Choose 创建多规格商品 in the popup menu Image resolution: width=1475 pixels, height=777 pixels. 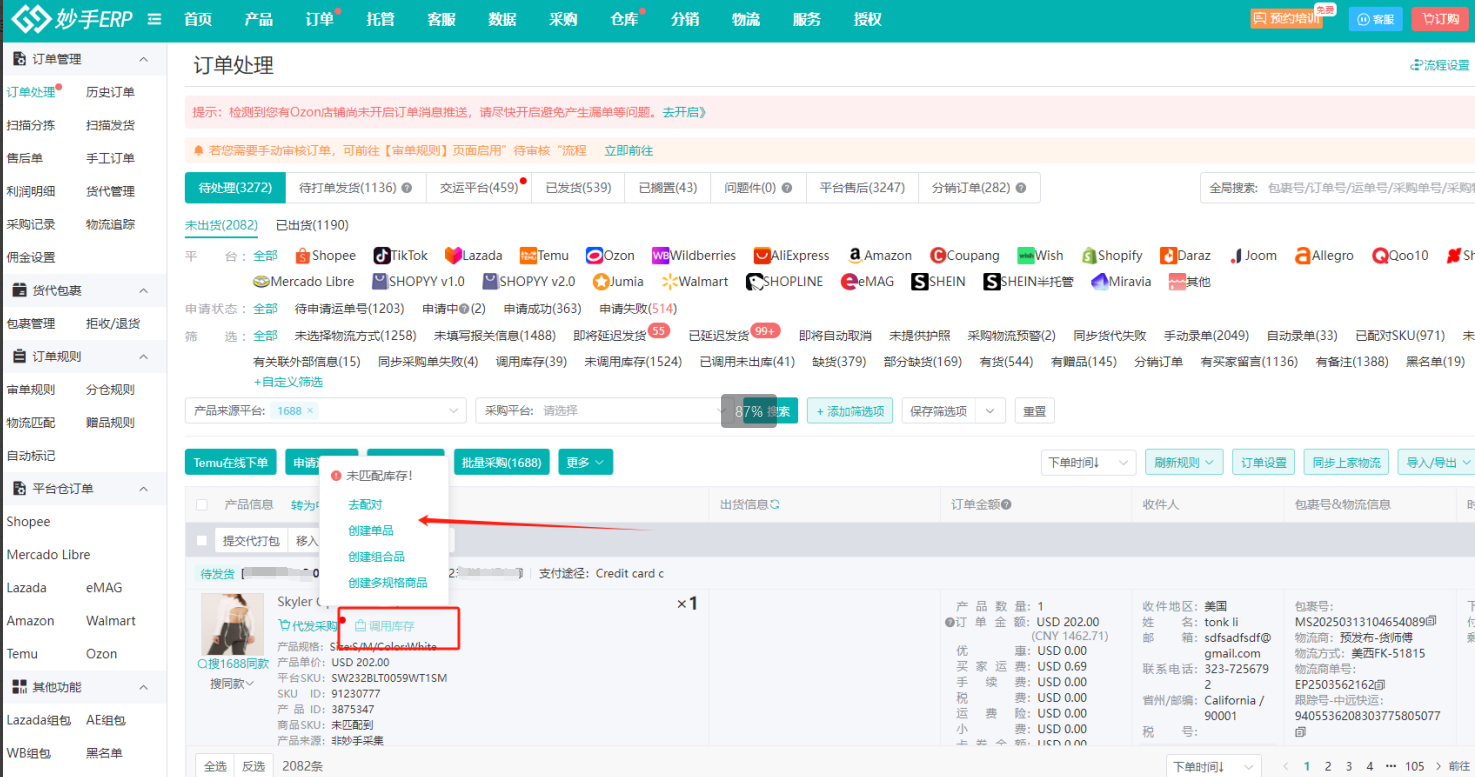point(387,582)
